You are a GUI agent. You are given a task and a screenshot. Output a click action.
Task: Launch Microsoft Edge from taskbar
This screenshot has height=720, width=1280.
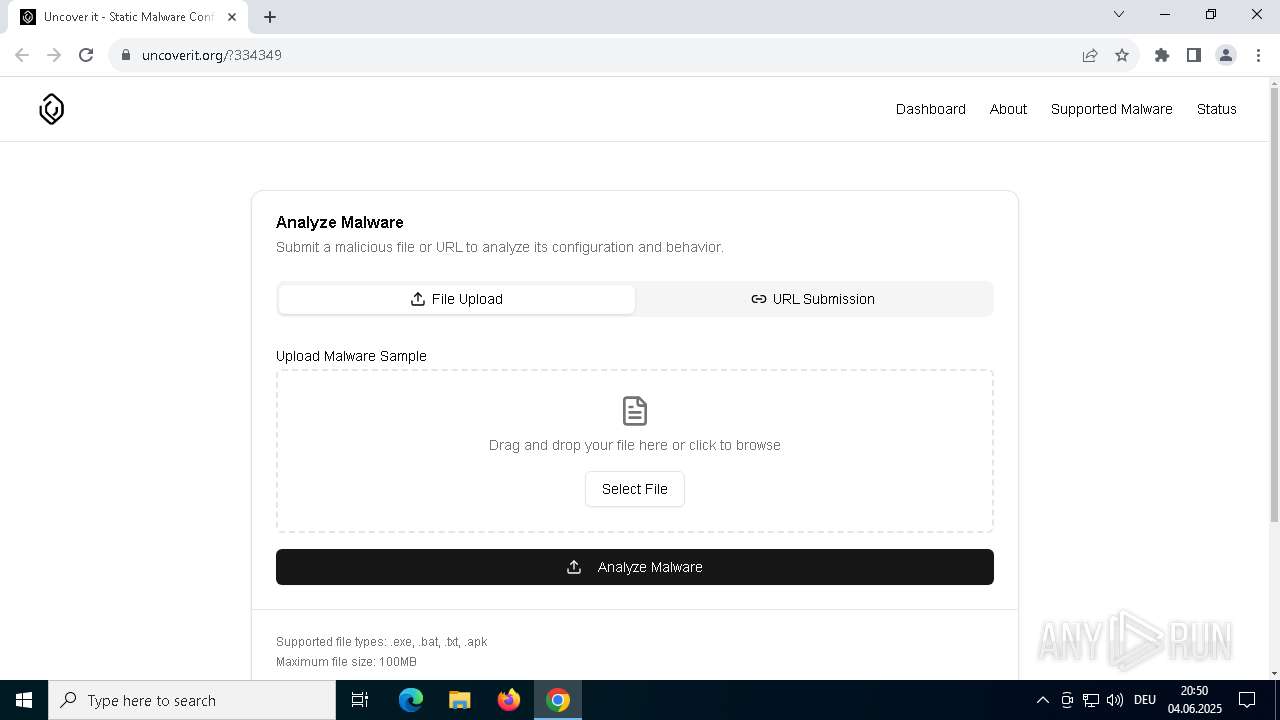pyautogui.click(x=411, y=700)
